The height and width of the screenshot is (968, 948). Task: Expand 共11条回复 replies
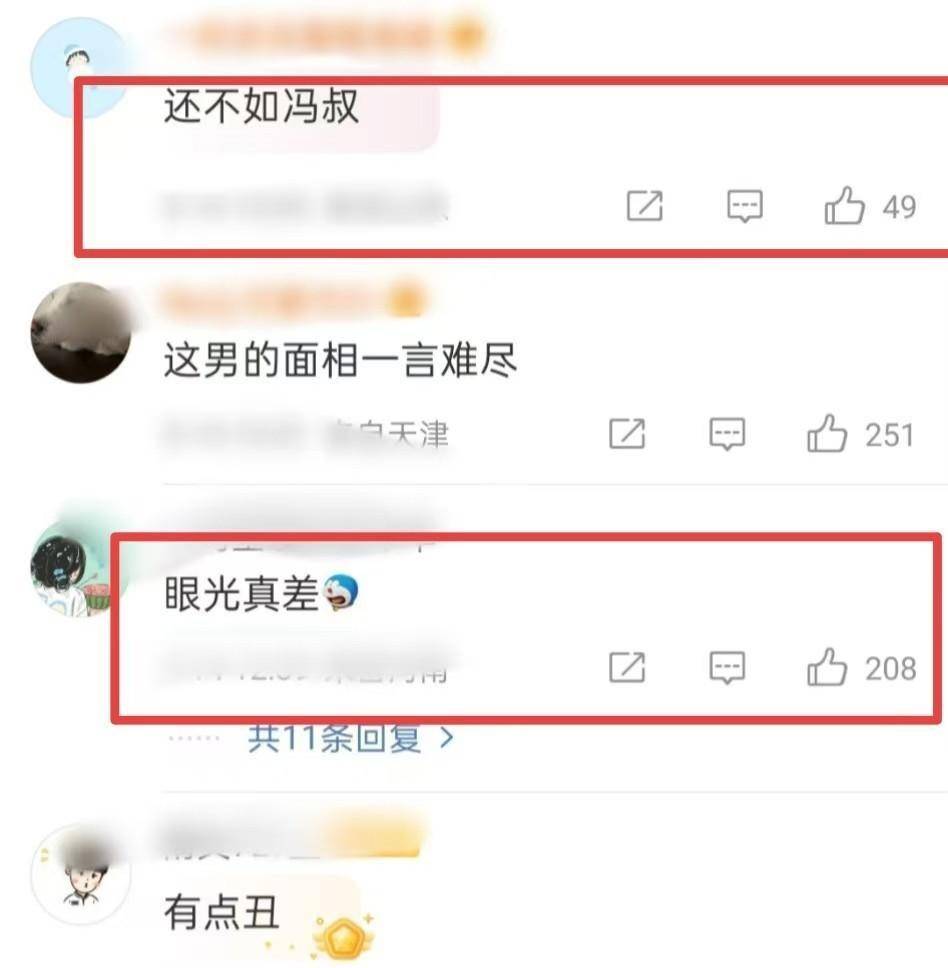point(335,737)
